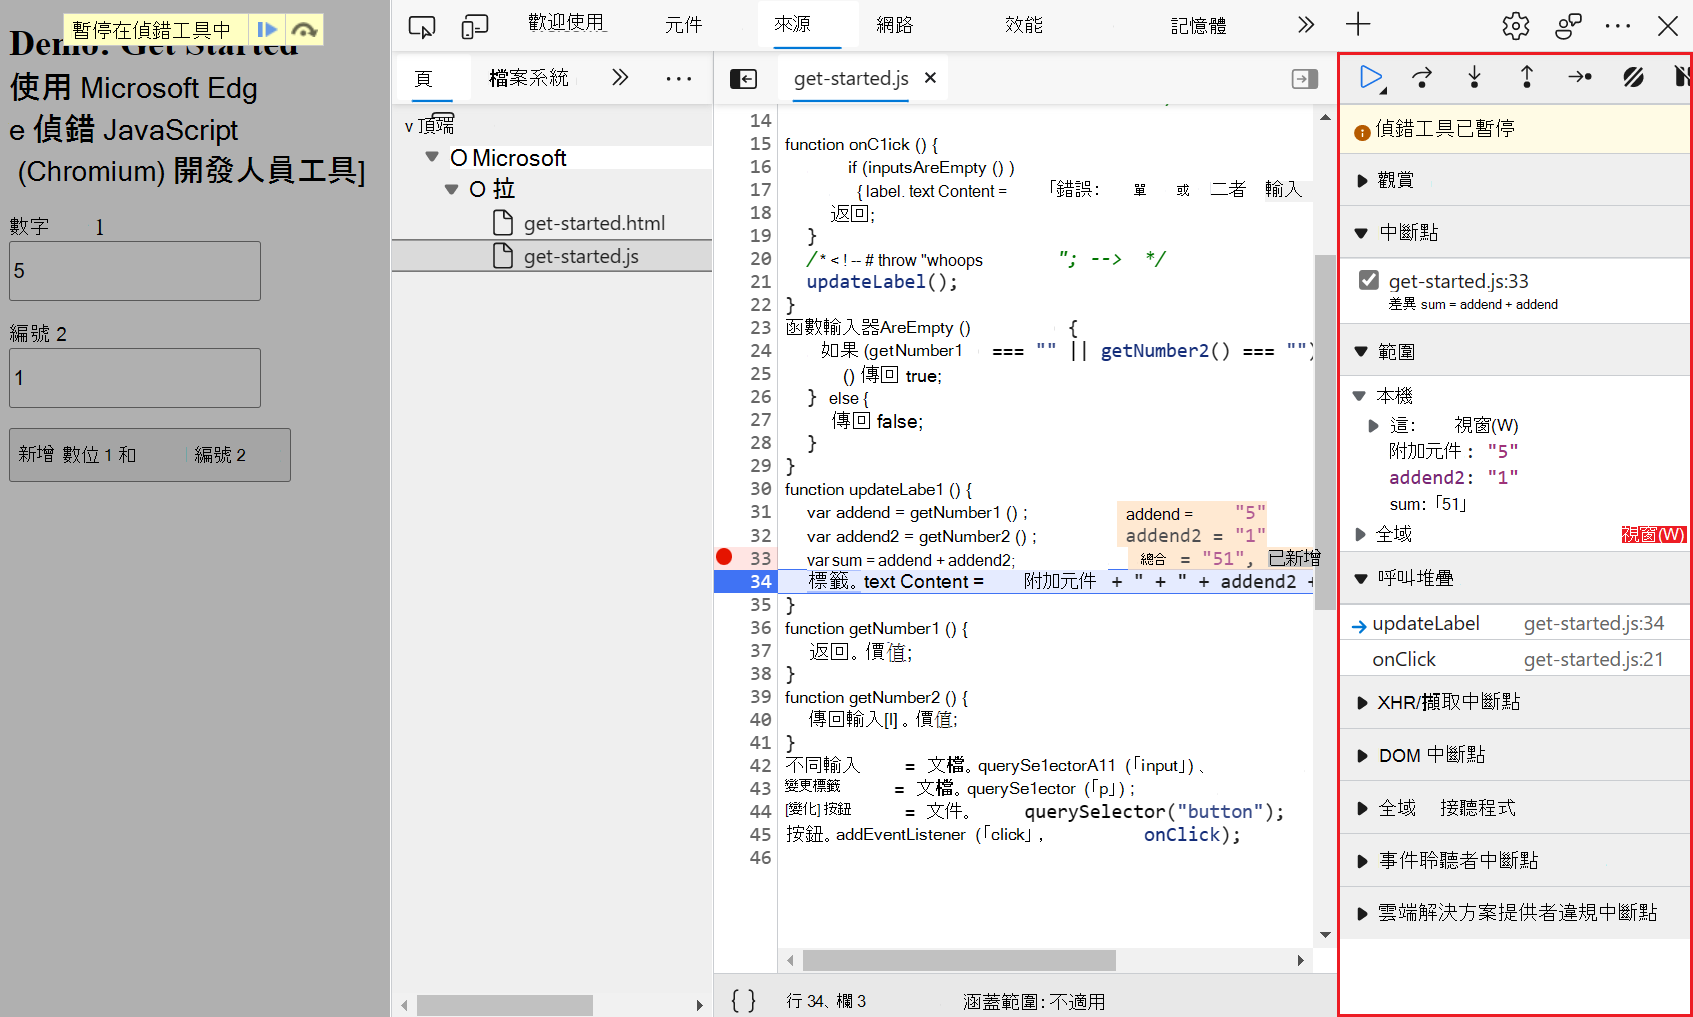Collapse the 拉 folder node

451,188
